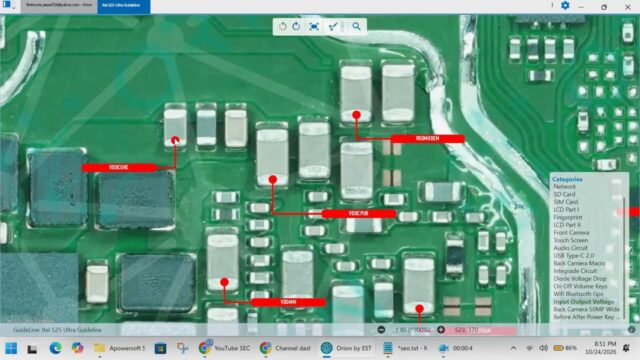640x360 pixels.
Task: Open the Back Camera Macro category
Action: (x=579, y=263)
